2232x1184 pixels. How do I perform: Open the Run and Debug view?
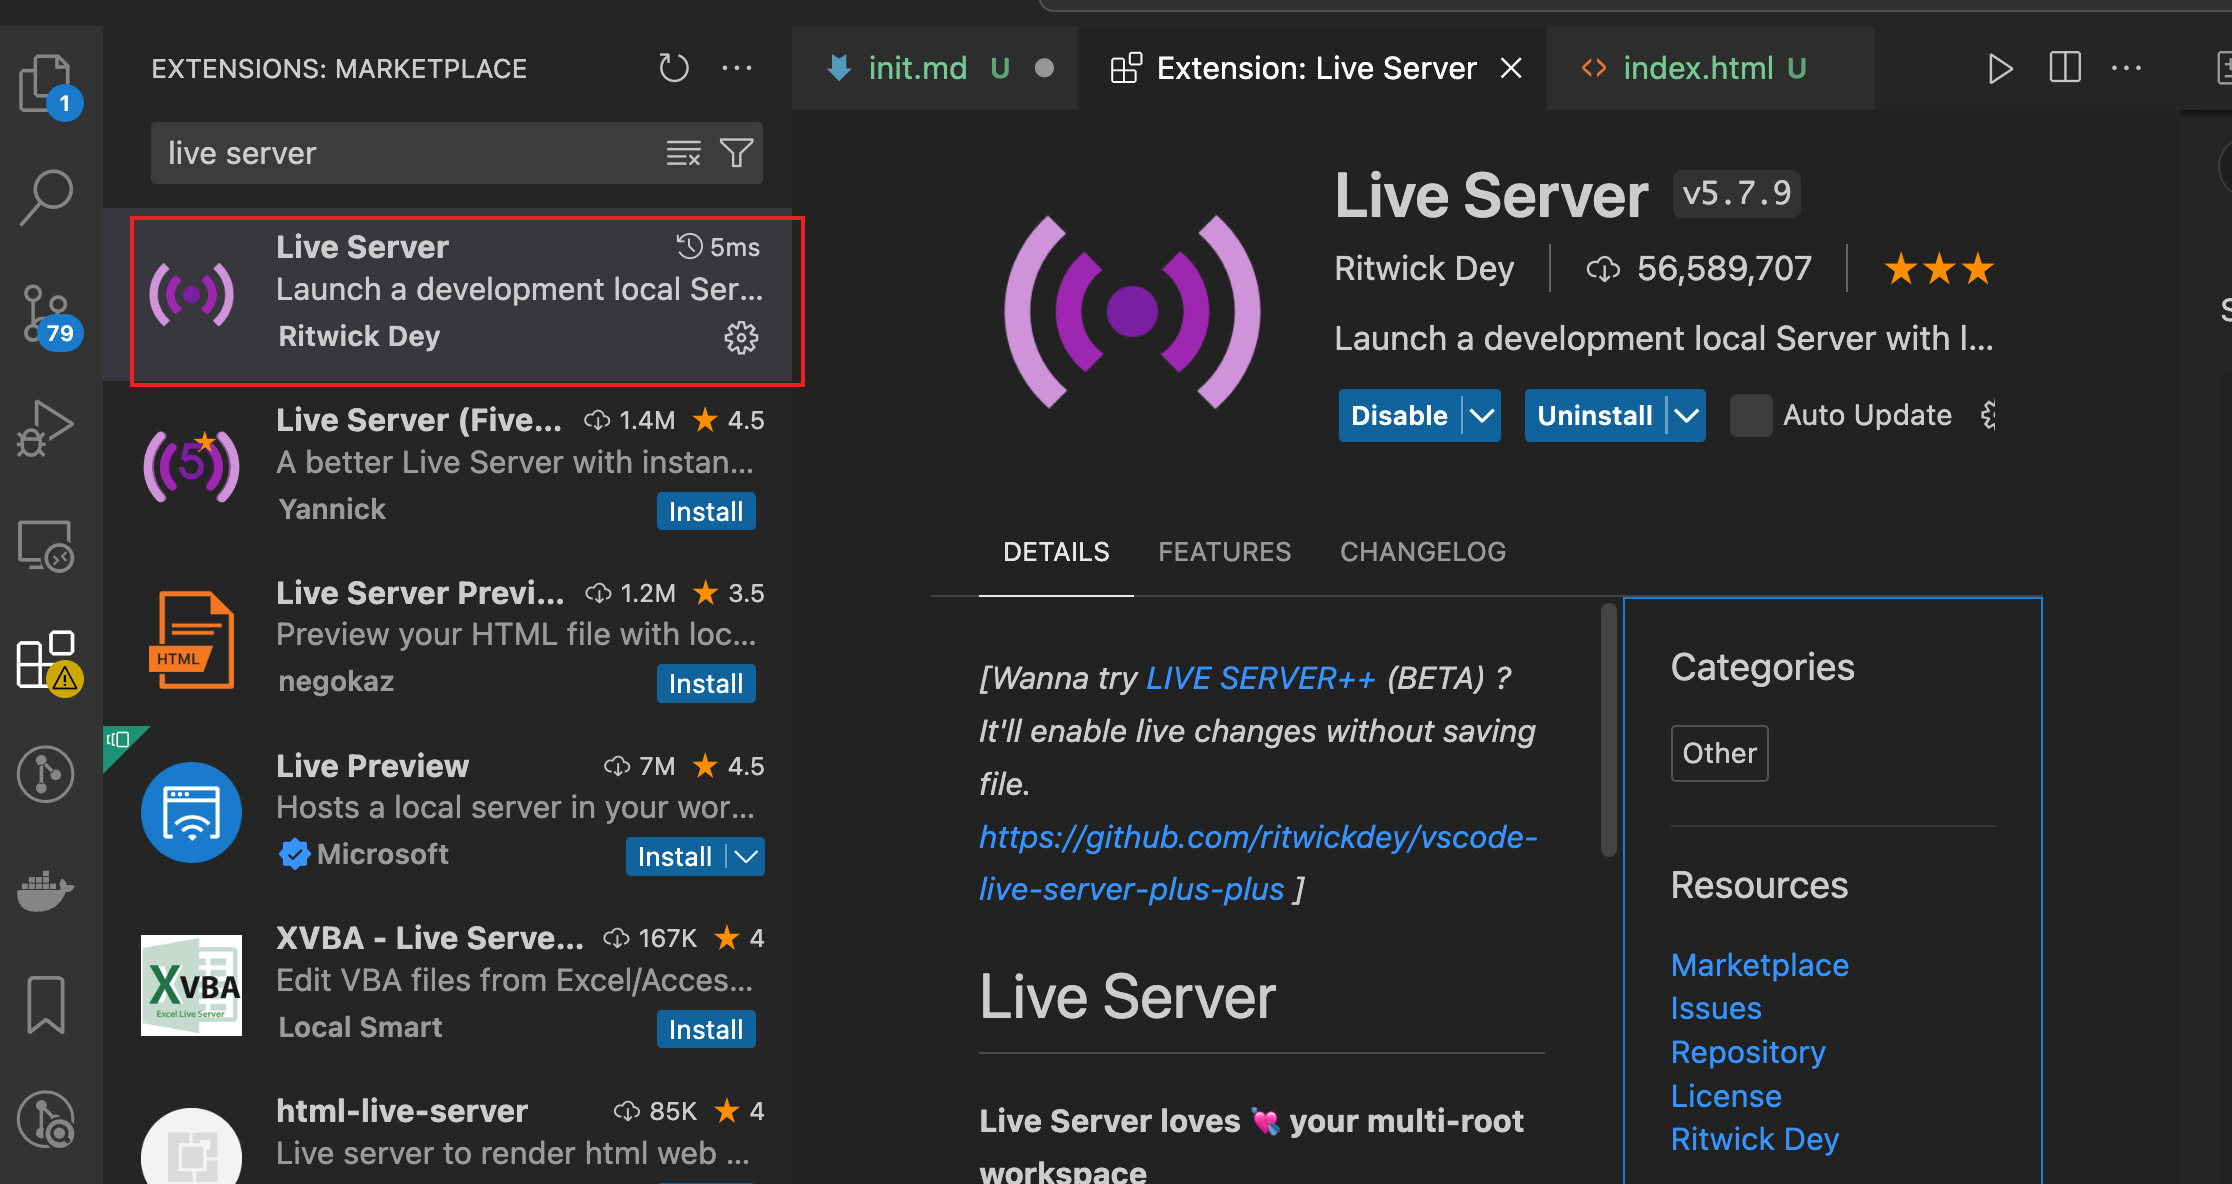(x=46, y=429)
